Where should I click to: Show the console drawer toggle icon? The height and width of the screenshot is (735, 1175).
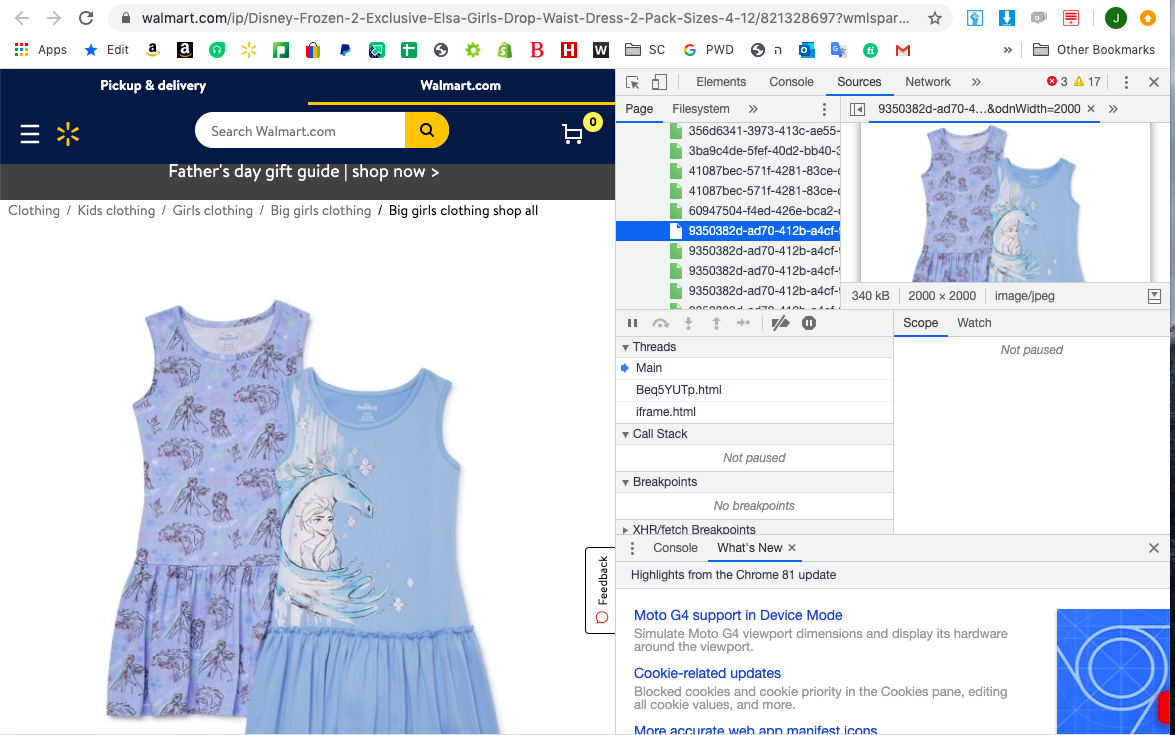[1154, 296]
